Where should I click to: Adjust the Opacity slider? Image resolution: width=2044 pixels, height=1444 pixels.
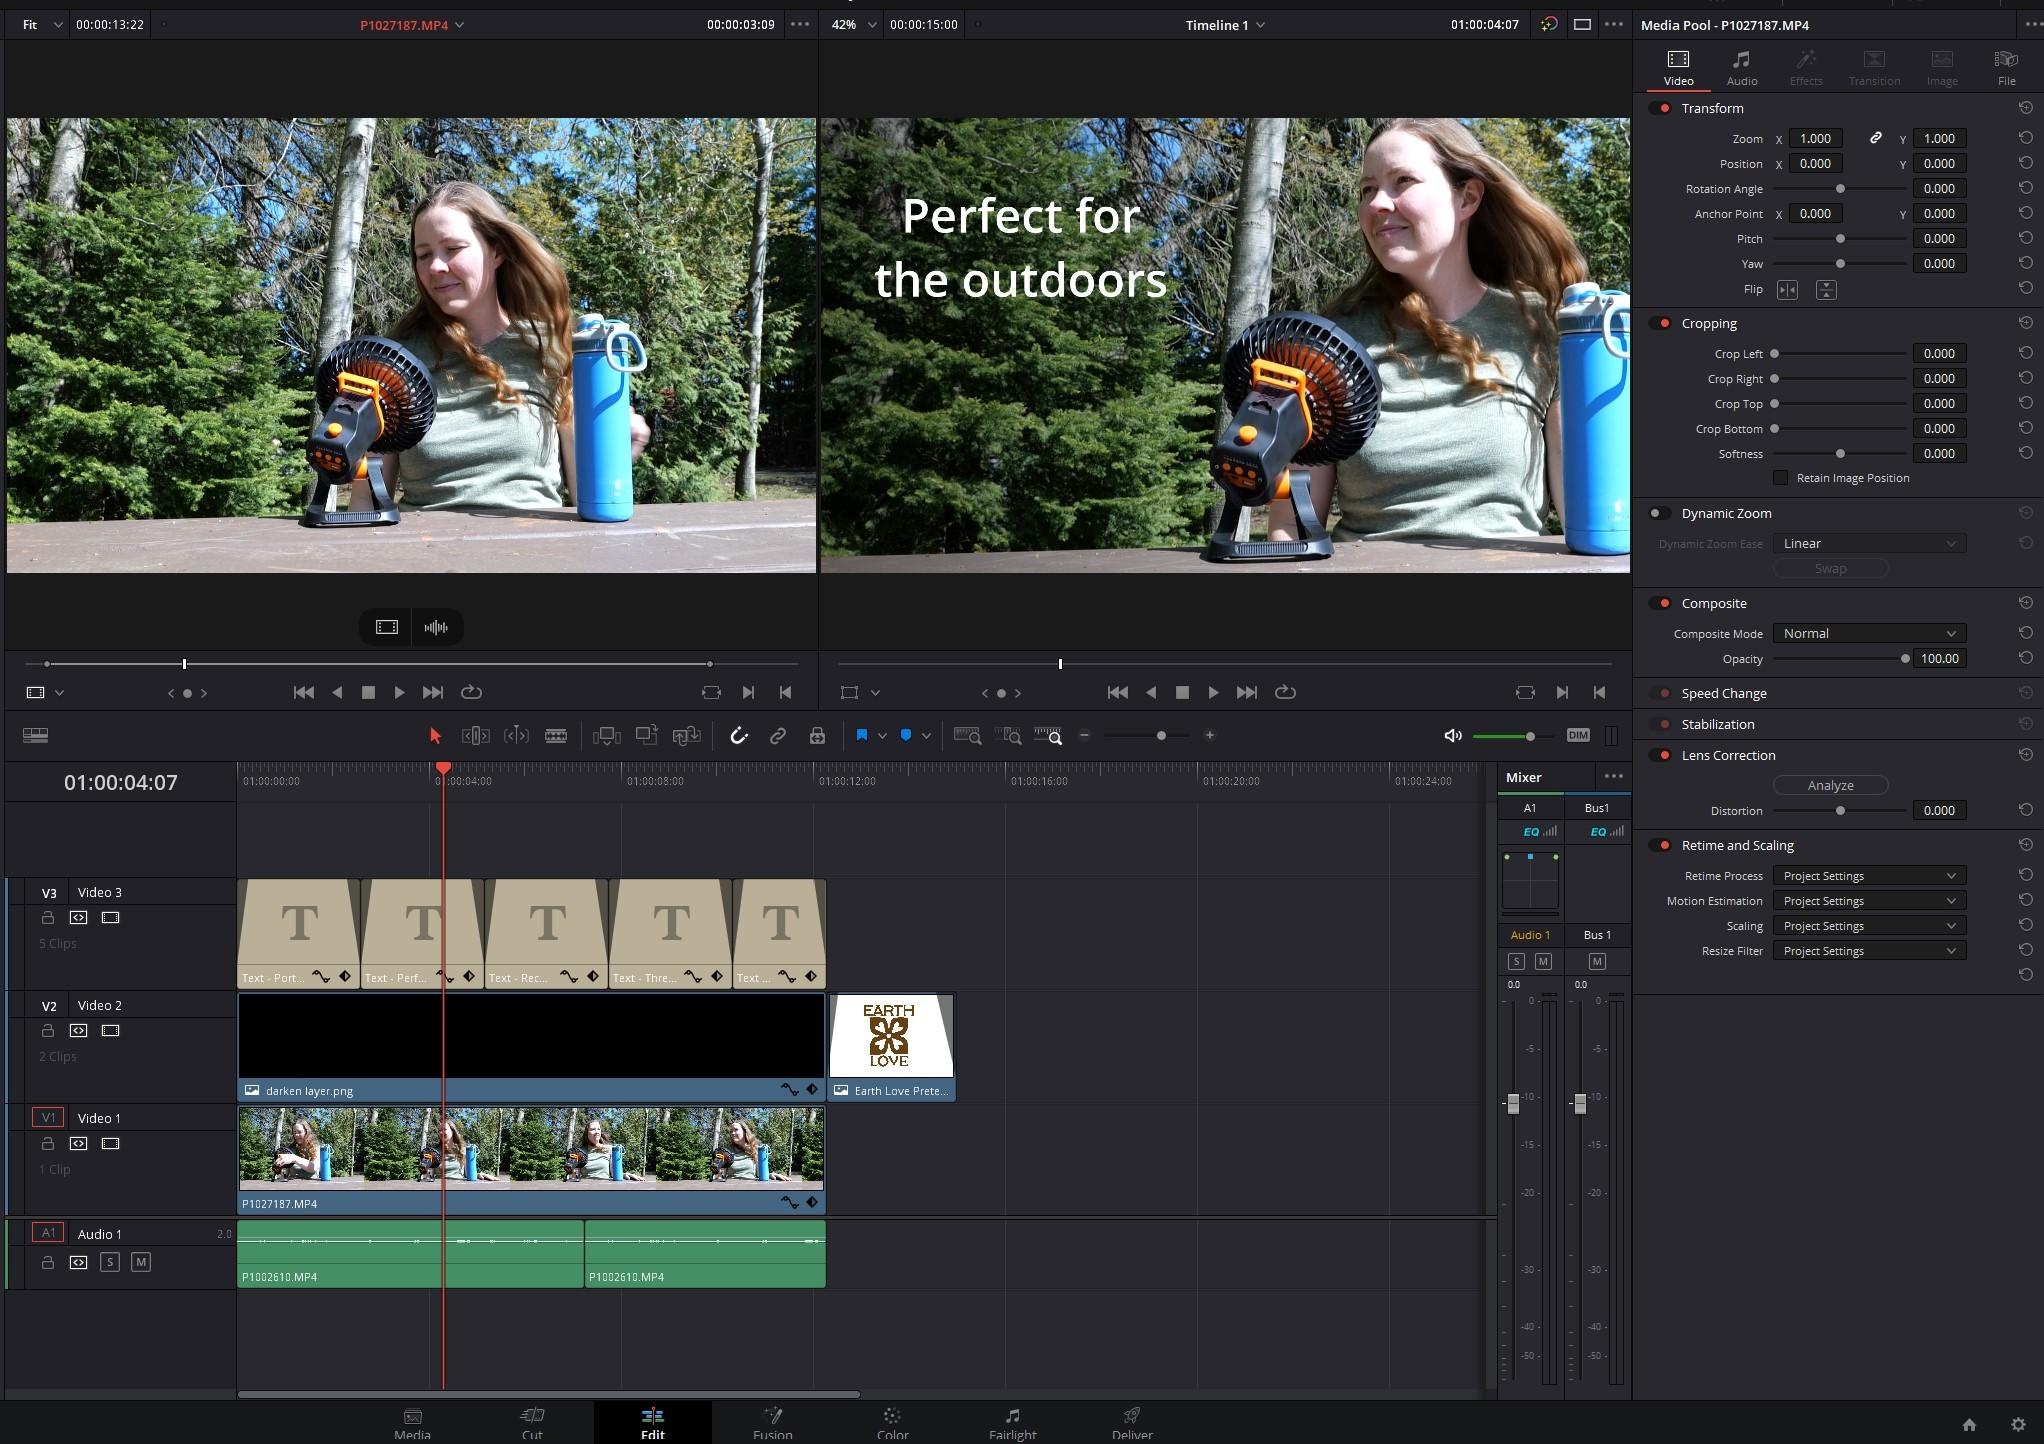pos(1839,659)
